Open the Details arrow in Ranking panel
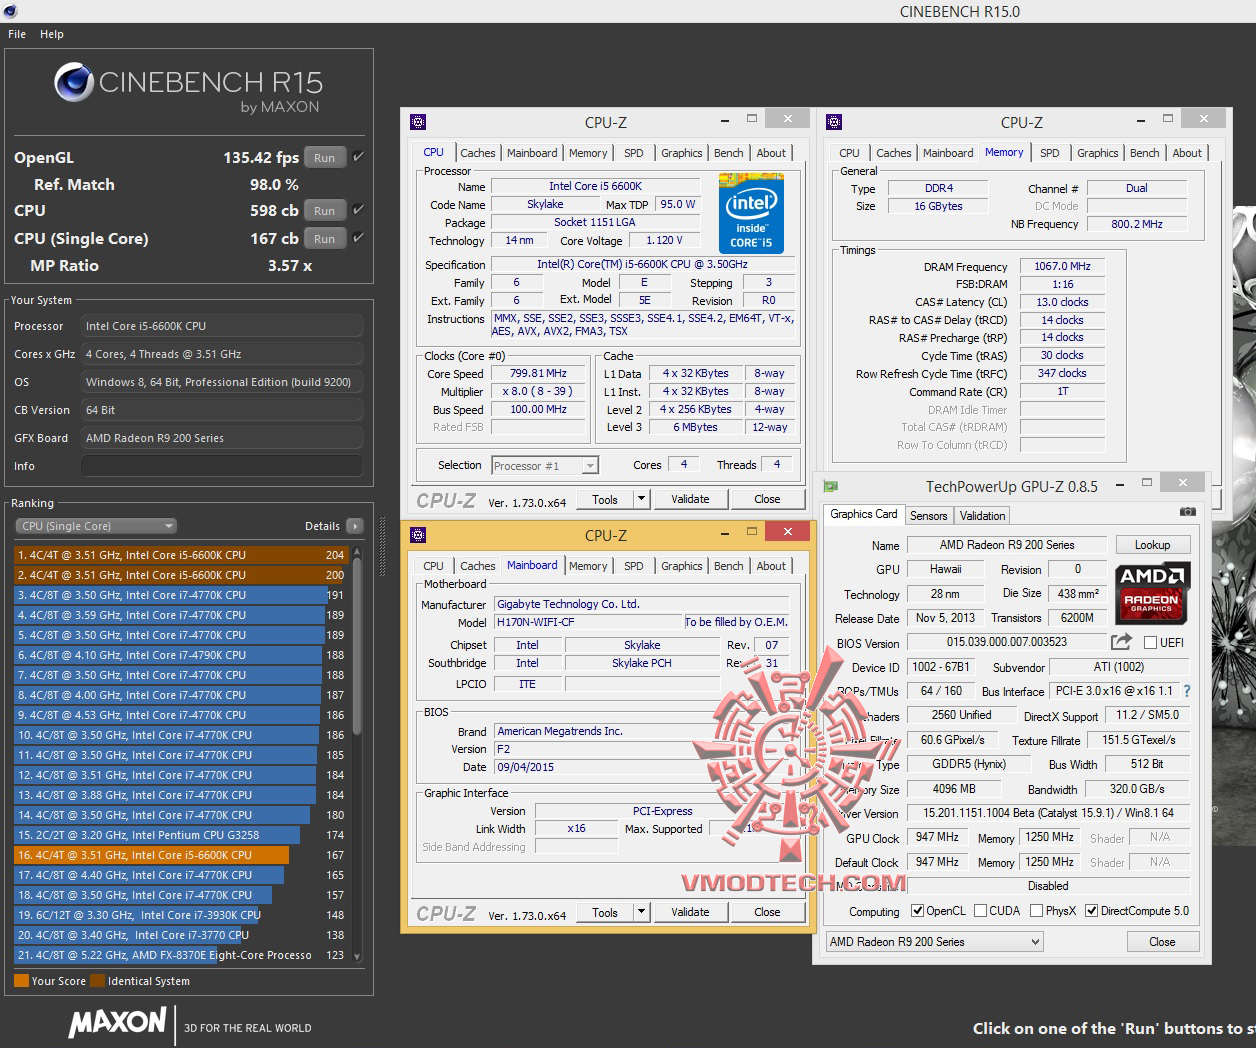Viewport: 1256px width, 1048px height. 355,526
